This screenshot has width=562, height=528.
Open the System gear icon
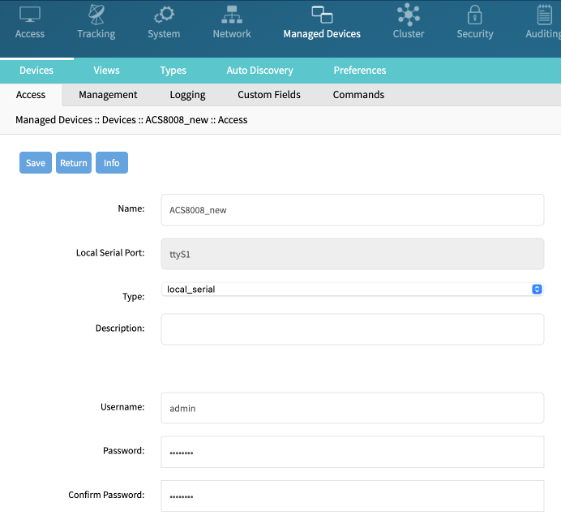(x=164, y=15)
